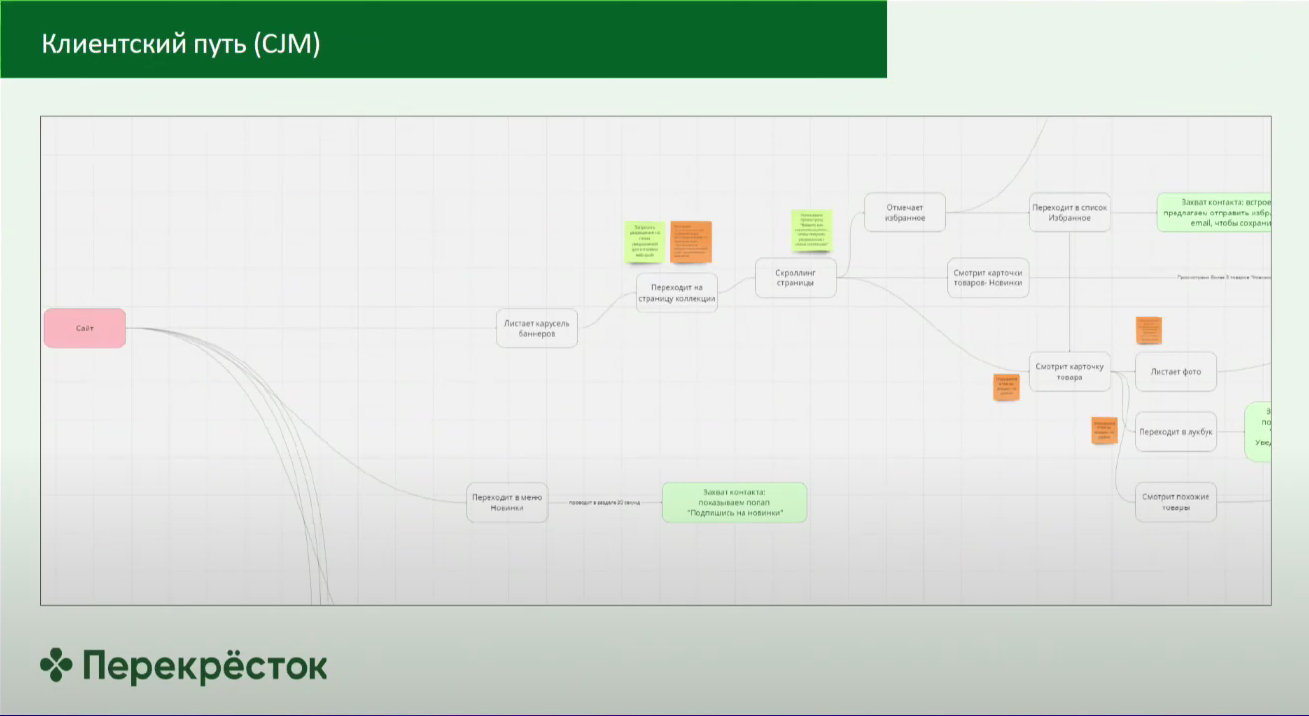The image size is (1309, 716).
Task: Select the "Переходит на страницу коллекции" node
Action: pos(677,293)
